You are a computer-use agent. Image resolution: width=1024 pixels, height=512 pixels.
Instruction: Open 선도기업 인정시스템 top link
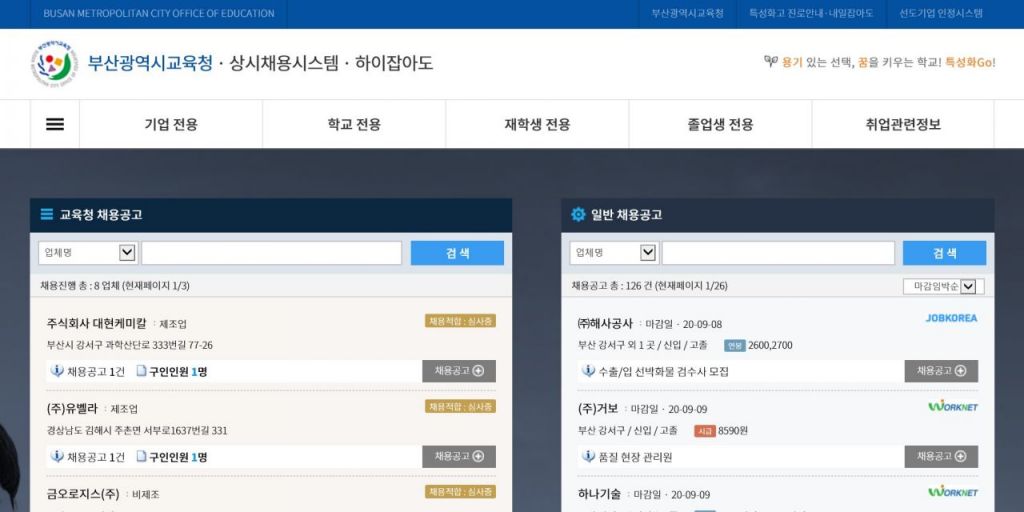[941, 14]
